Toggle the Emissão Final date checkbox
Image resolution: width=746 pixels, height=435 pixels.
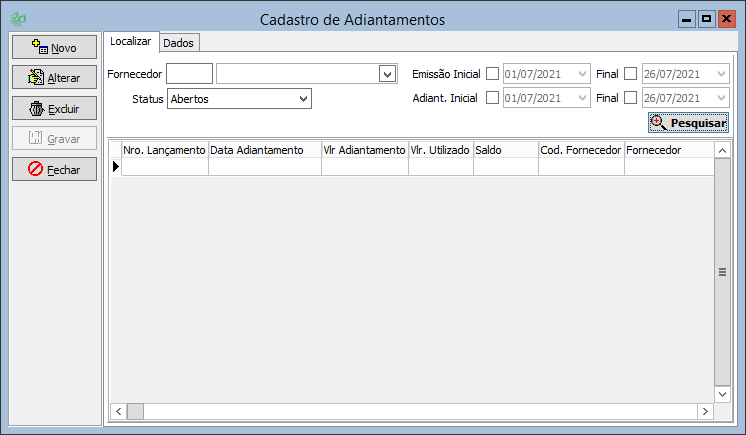[x=629, y=74]
